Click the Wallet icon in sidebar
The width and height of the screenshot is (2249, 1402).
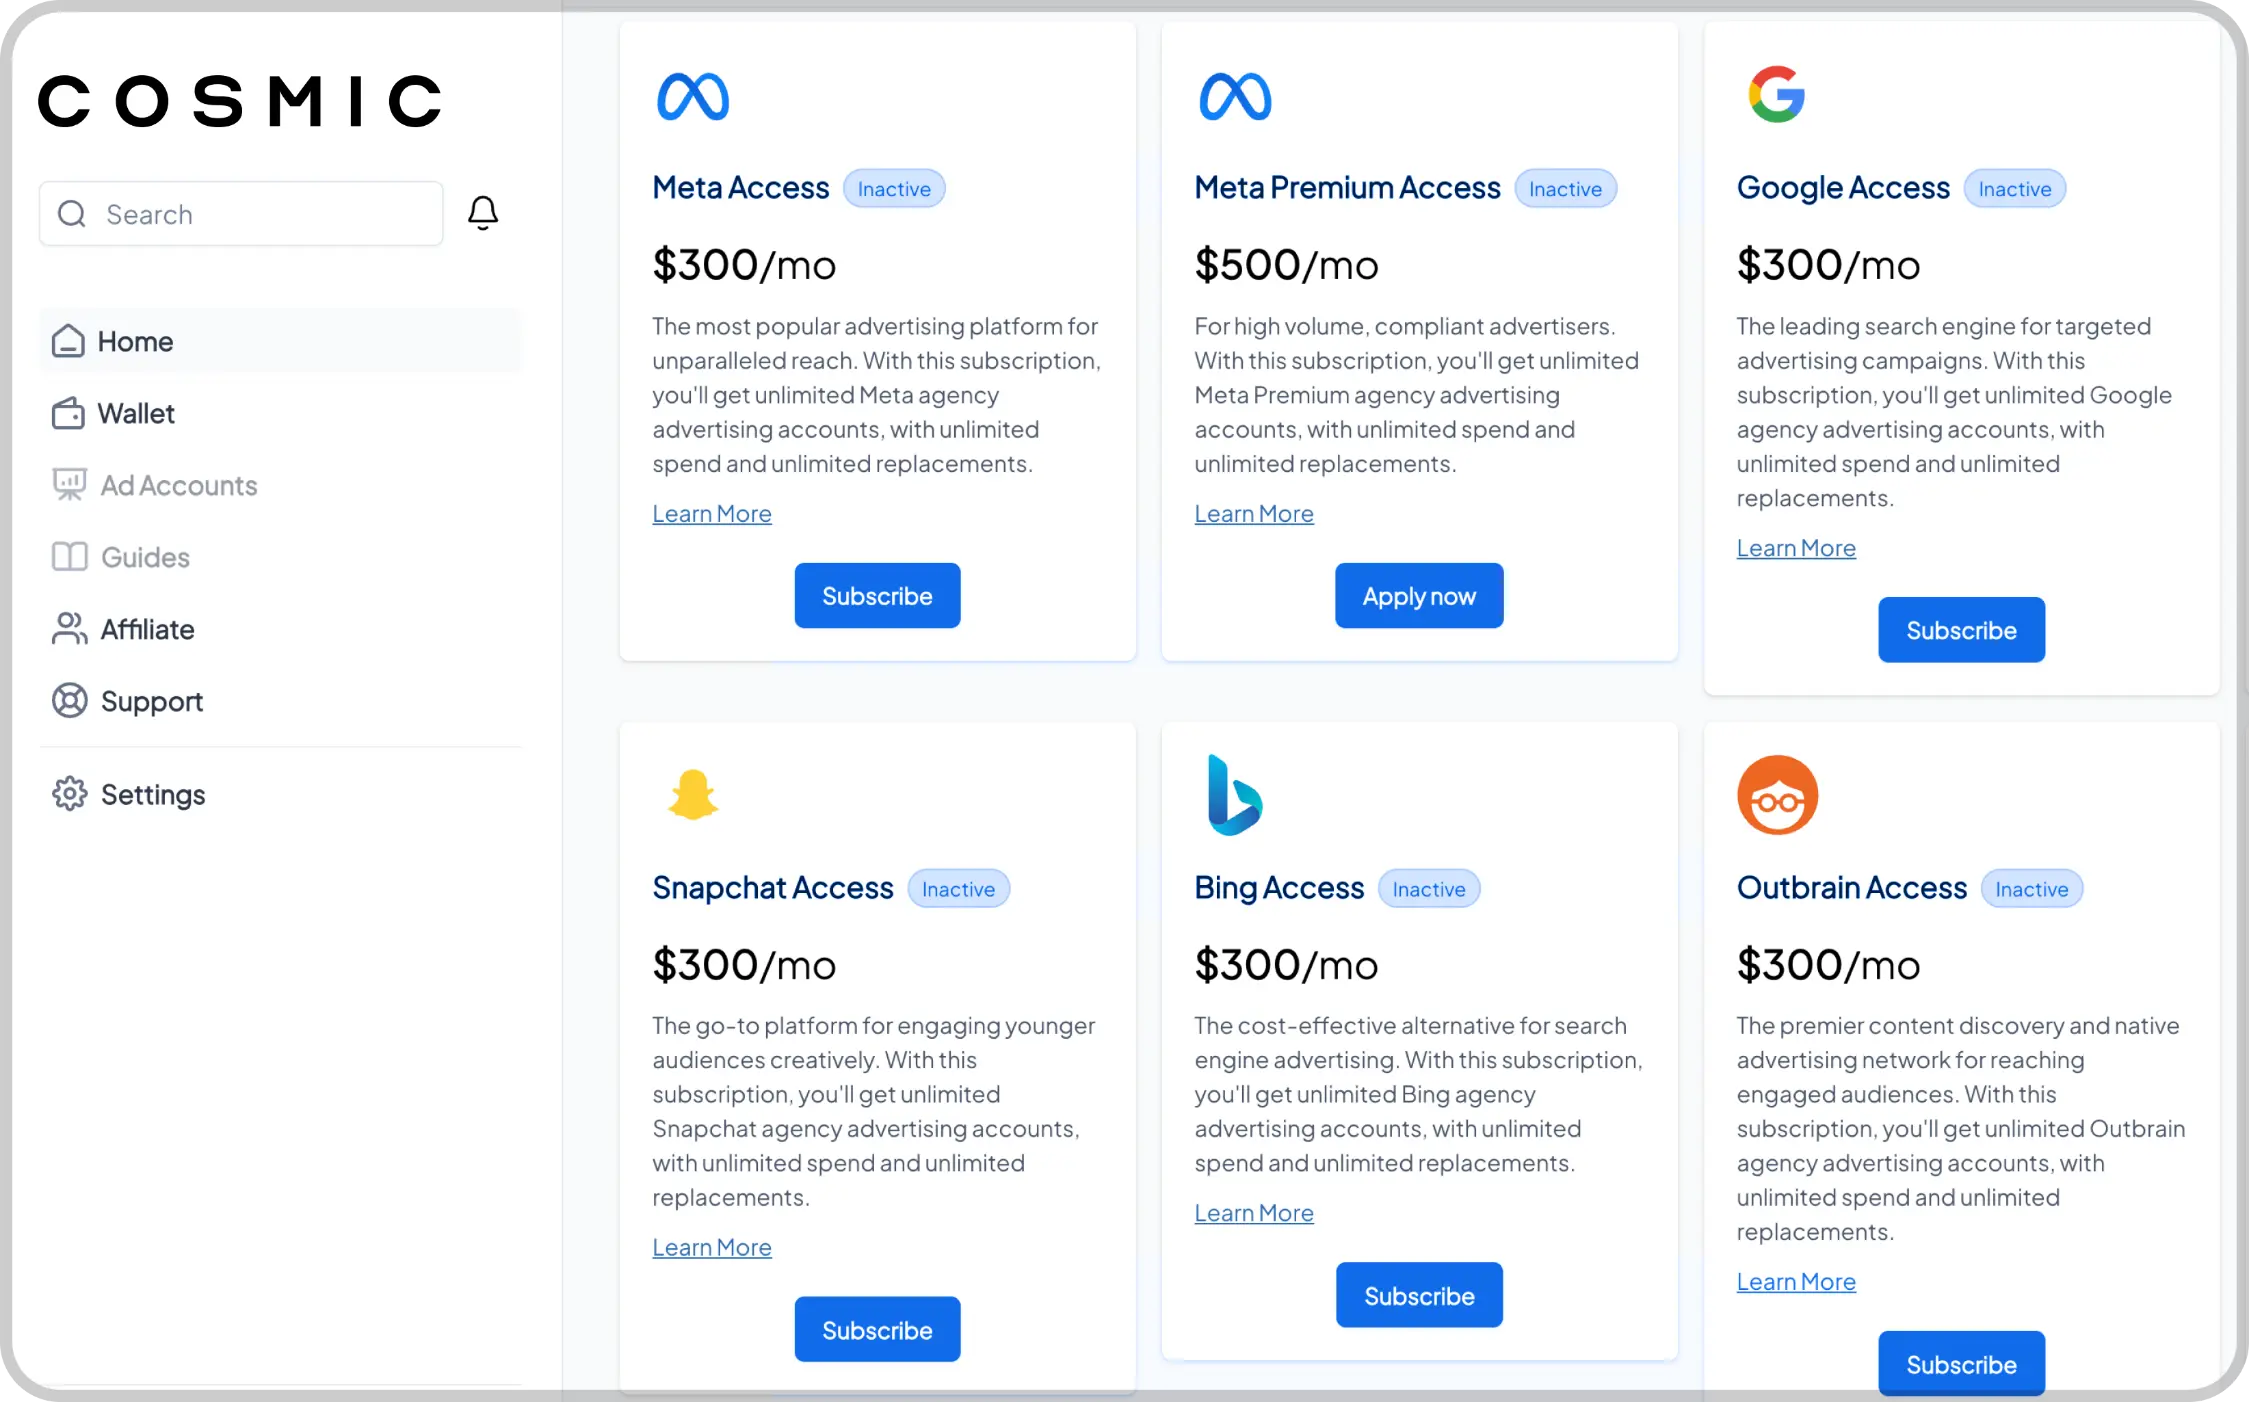click(x=68, y=413)
